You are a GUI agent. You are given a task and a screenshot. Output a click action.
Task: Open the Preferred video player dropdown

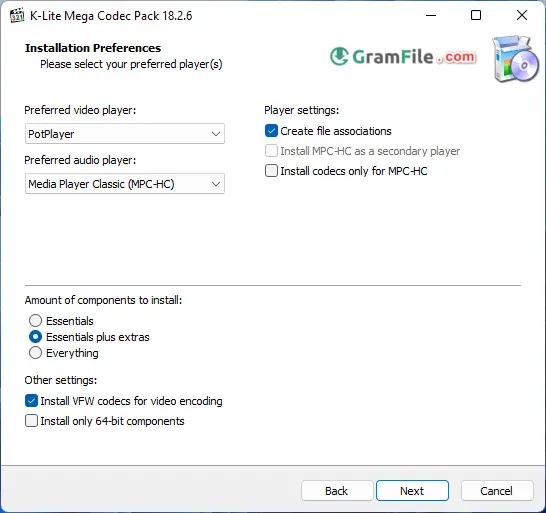pyautogui.click(x=125, y=134)
